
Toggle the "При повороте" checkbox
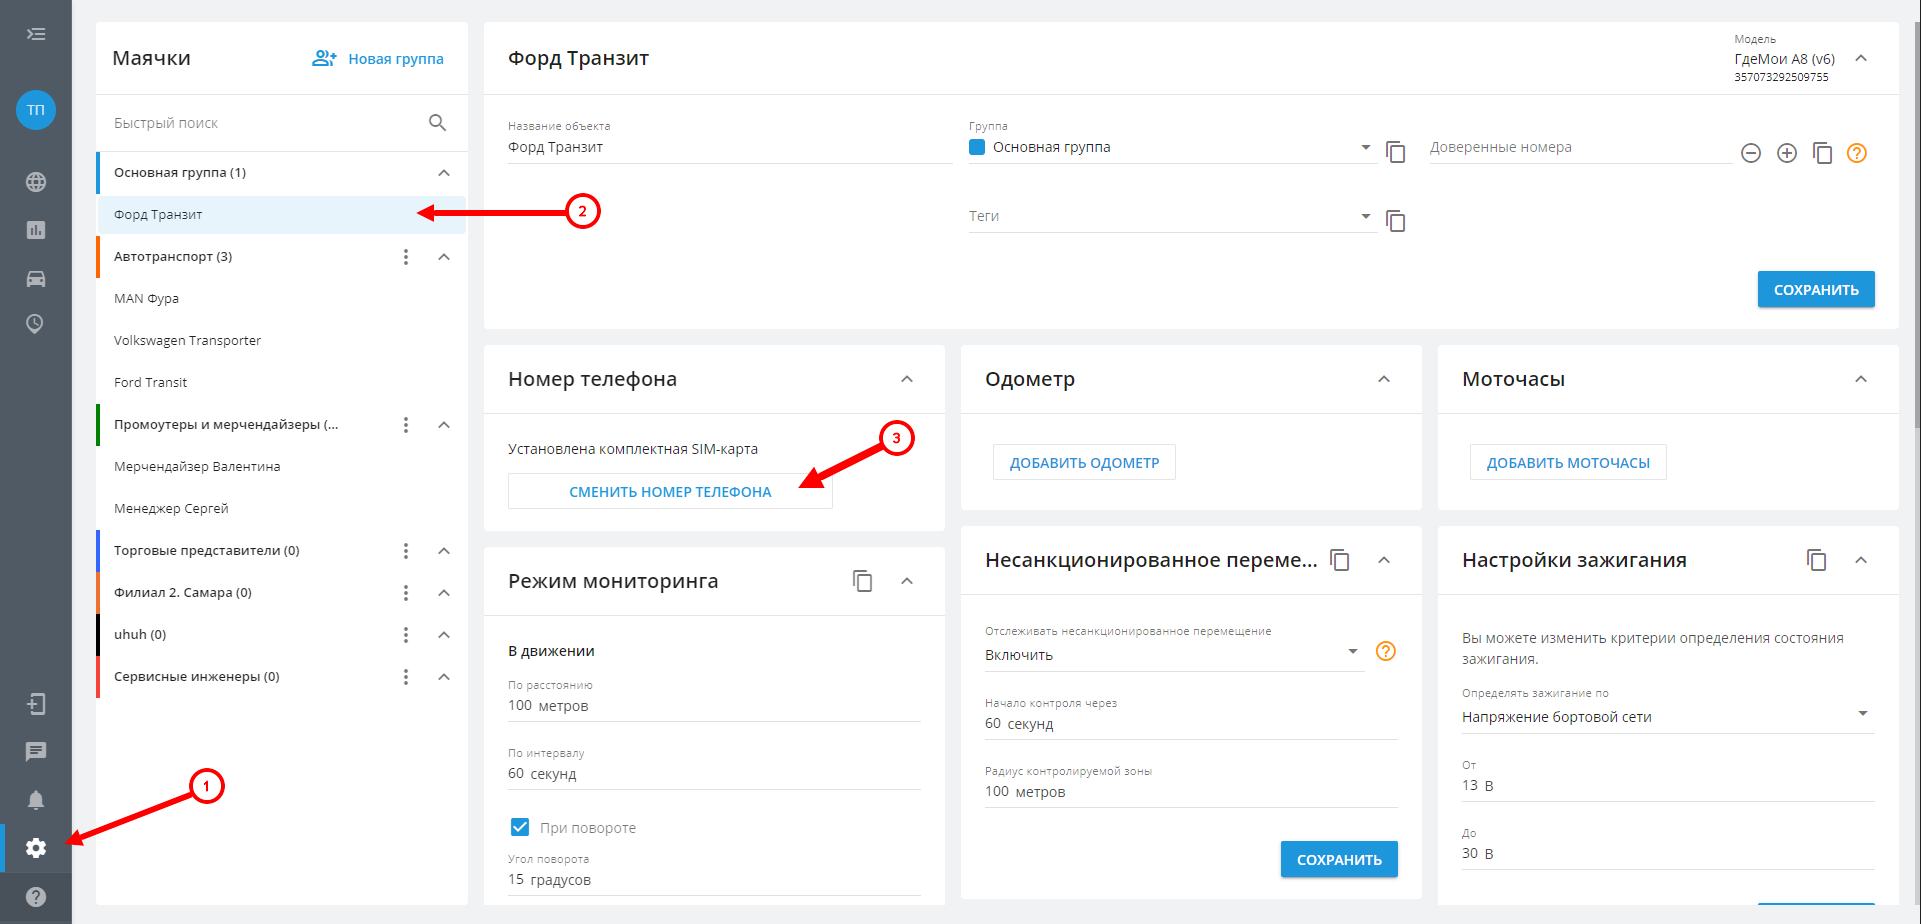tap(520, 827)
